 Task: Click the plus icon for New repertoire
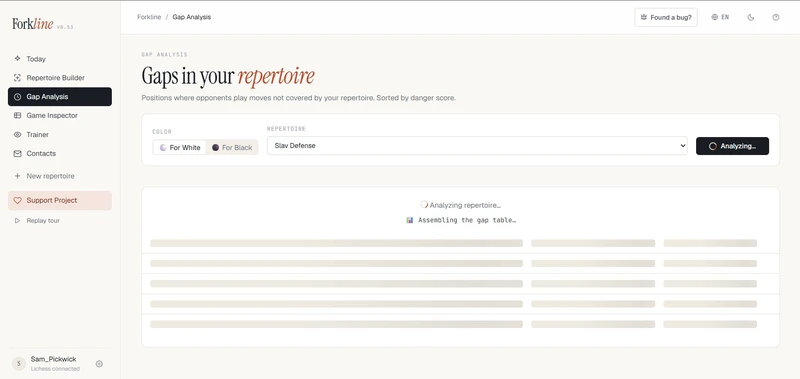pos(17,176)
